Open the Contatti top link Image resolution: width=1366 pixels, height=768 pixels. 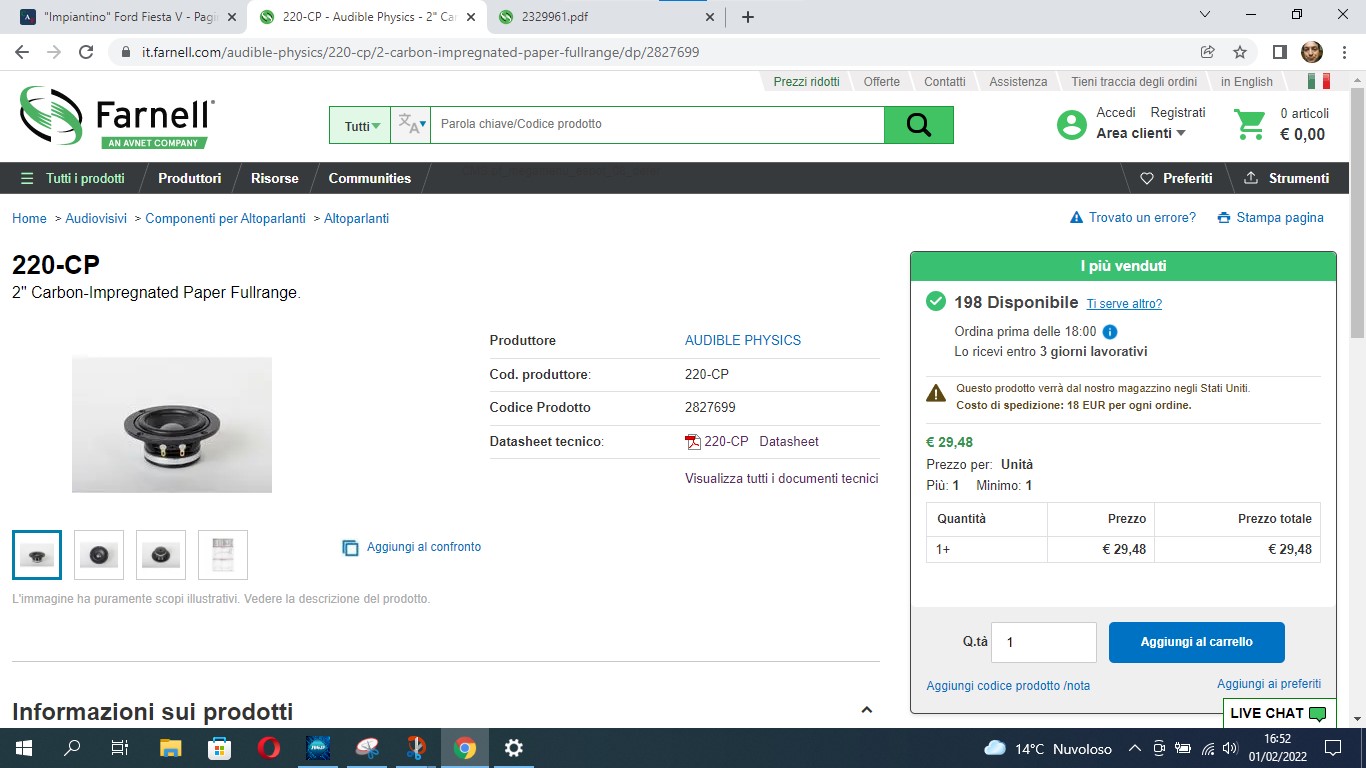click(x=945, y=82)
